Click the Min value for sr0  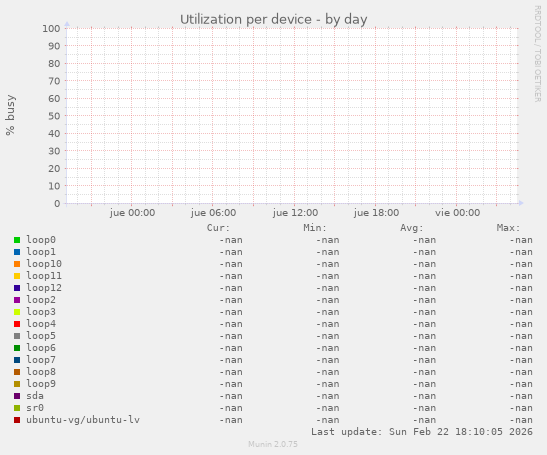(x=328, y=408)
